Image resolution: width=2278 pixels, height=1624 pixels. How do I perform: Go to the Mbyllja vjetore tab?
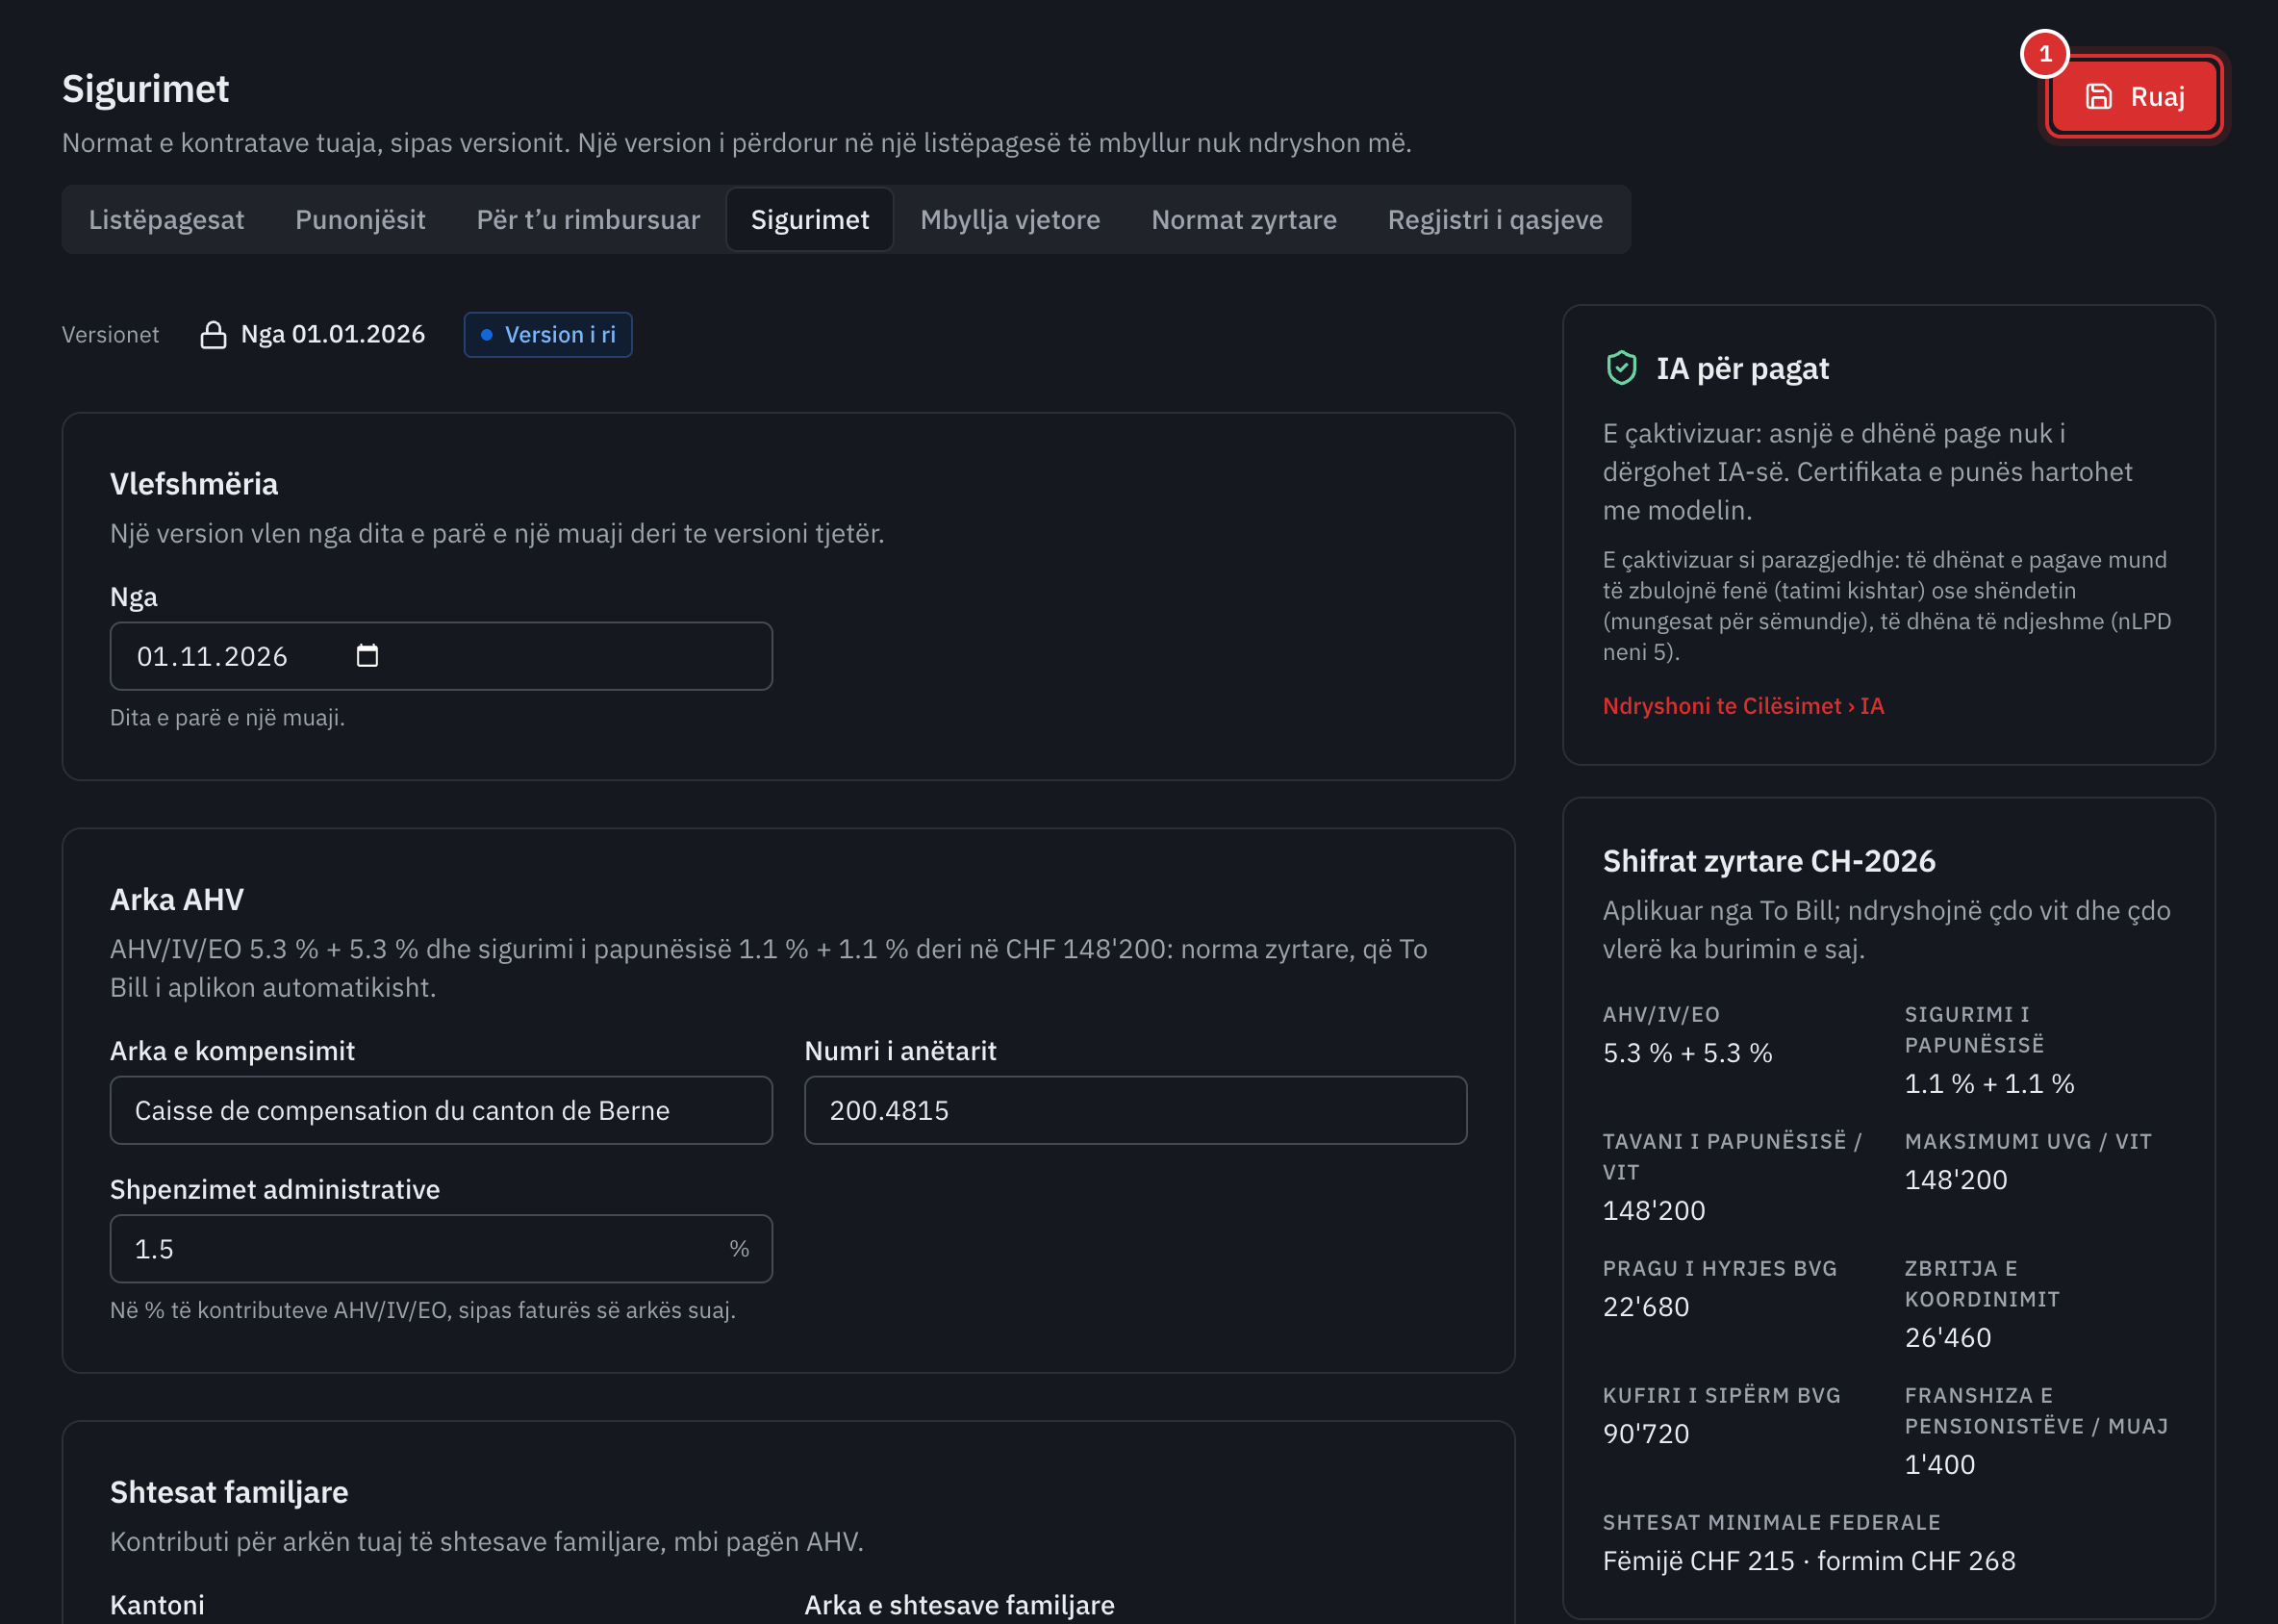pos(1010,219)
